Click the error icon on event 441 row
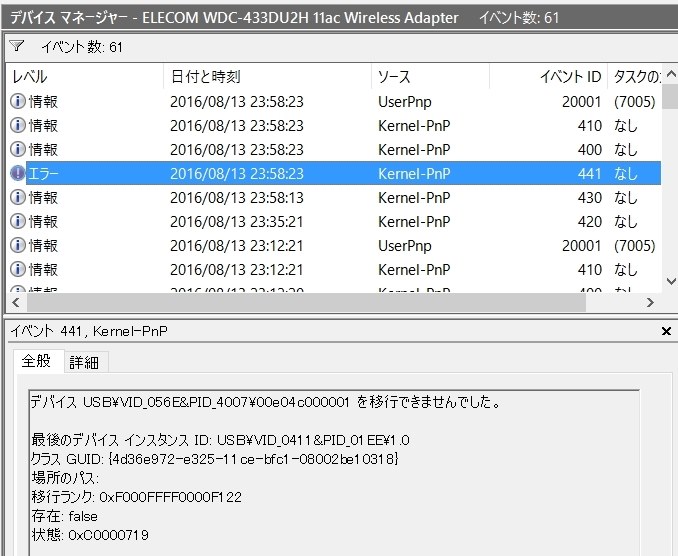This screenshot has height=556, width=678. pos(18,173)
